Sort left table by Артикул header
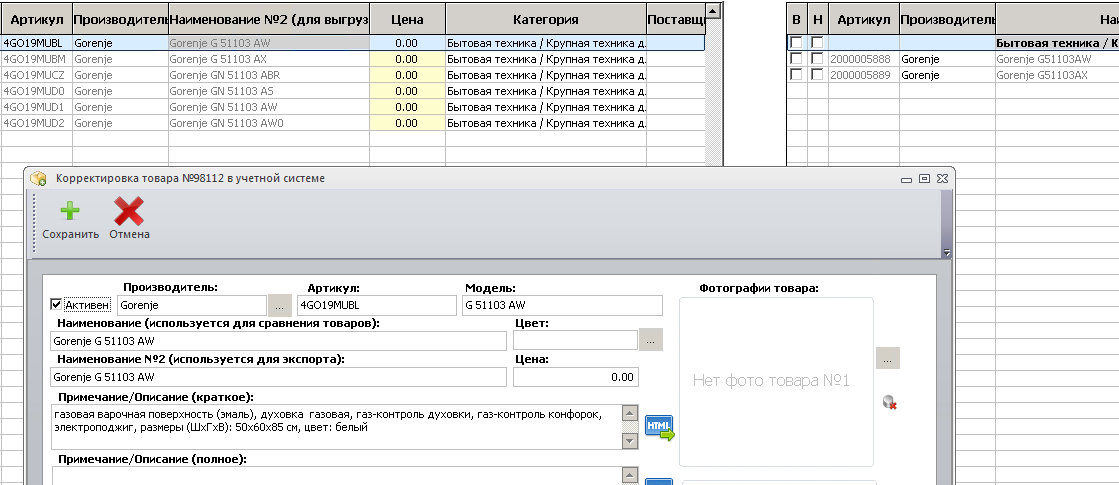 [36, 19]
